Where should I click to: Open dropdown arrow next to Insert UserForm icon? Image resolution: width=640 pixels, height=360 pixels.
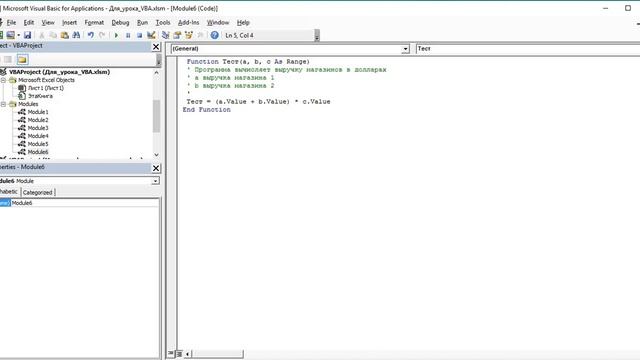[18, 36]
